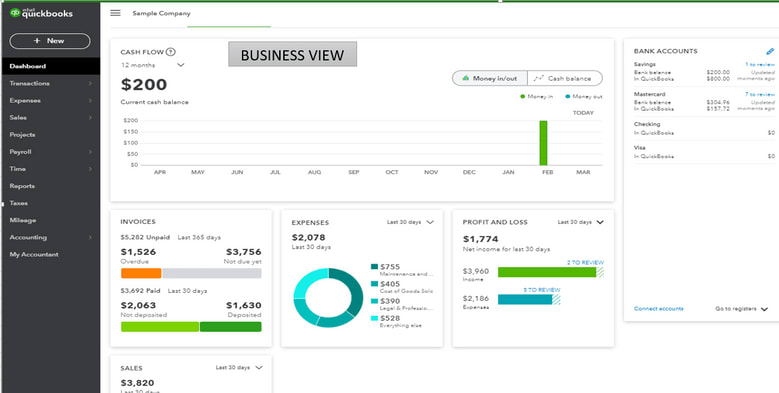Screen dimensions: 779x393
Task: Open My Accountant in sidebar
Action: pos(34,254)
